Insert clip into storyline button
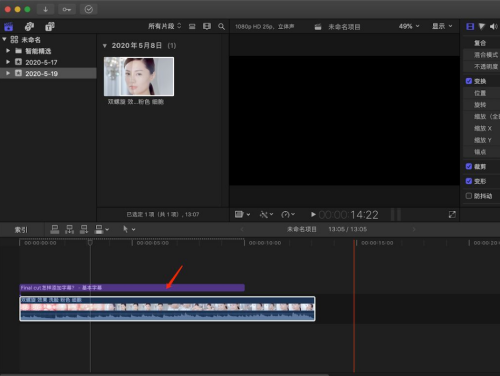The height and width of the screenshot is (376, 500). point(69,229)
